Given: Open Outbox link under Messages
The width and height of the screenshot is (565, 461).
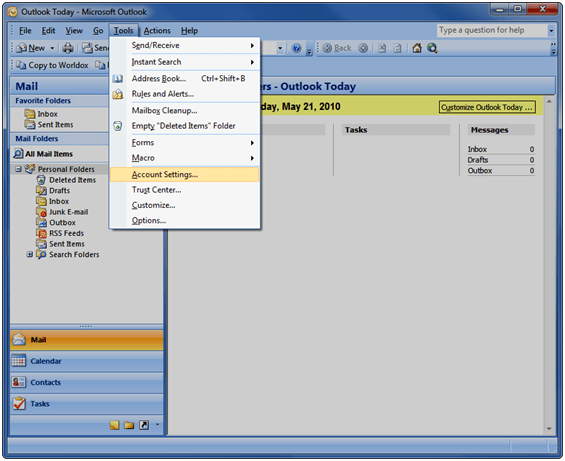Looking at the screenshot, I should (x=480, y=170).
